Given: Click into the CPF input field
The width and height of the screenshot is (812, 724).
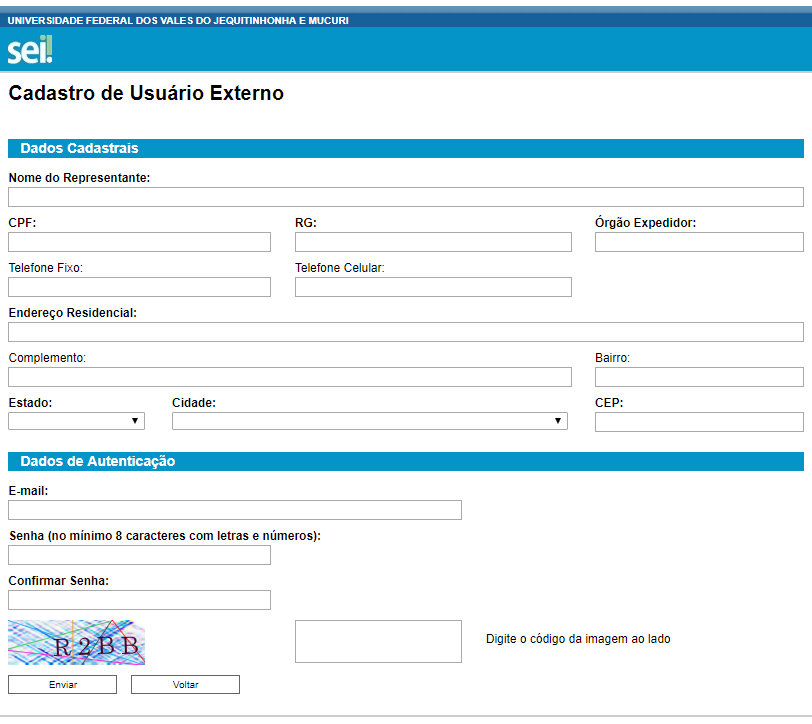Looking at the screenshot, I should 139,242.
